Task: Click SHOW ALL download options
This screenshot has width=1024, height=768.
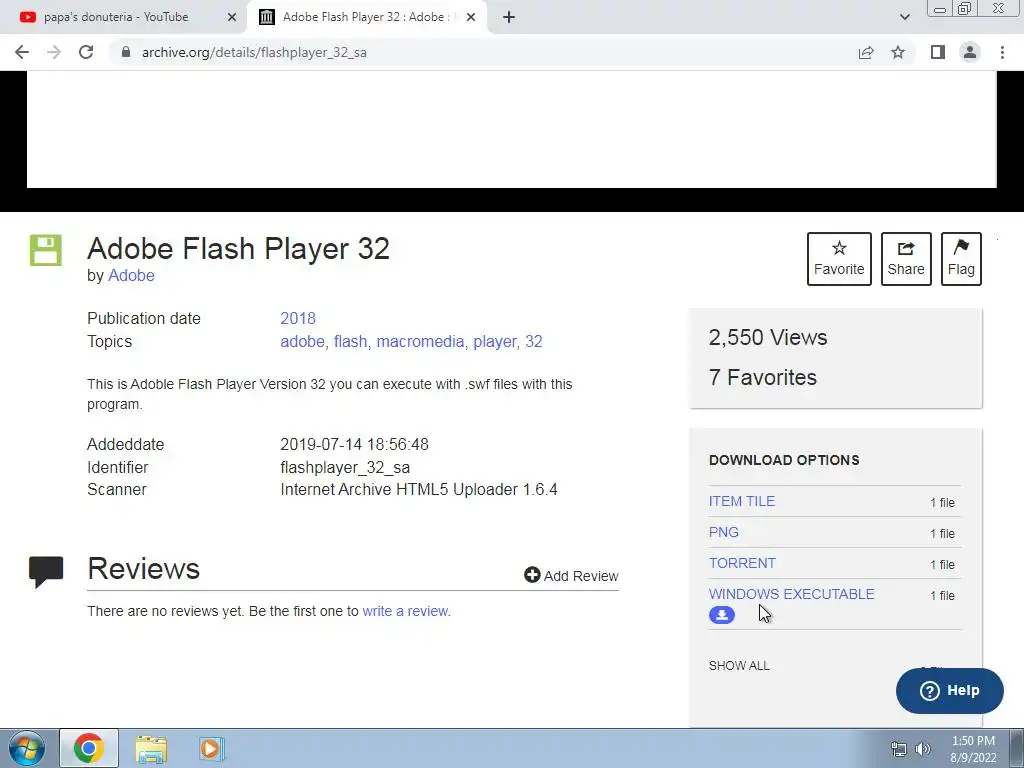Action: (739, 665)
